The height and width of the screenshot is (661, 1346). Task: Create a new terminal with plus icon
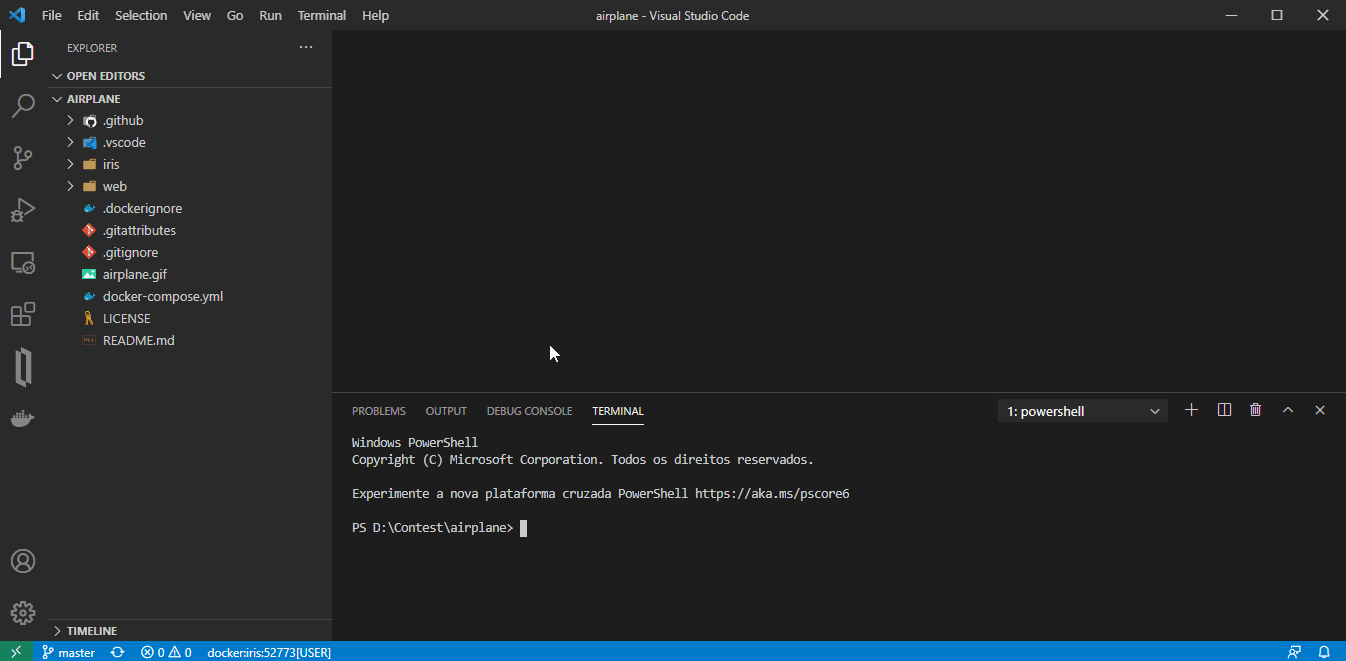1191,410
